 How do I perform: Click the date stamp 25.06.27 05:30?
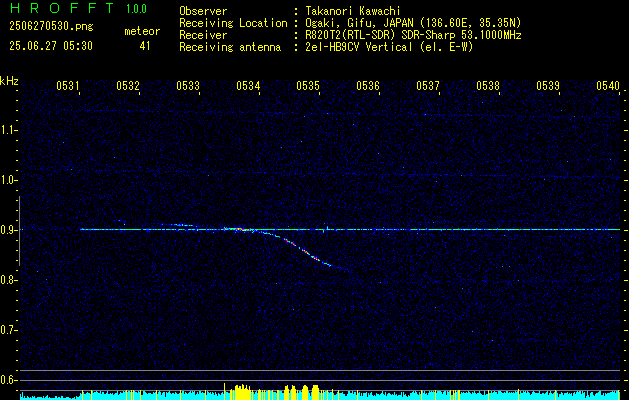pyautogui.click(x=51, y=46)
